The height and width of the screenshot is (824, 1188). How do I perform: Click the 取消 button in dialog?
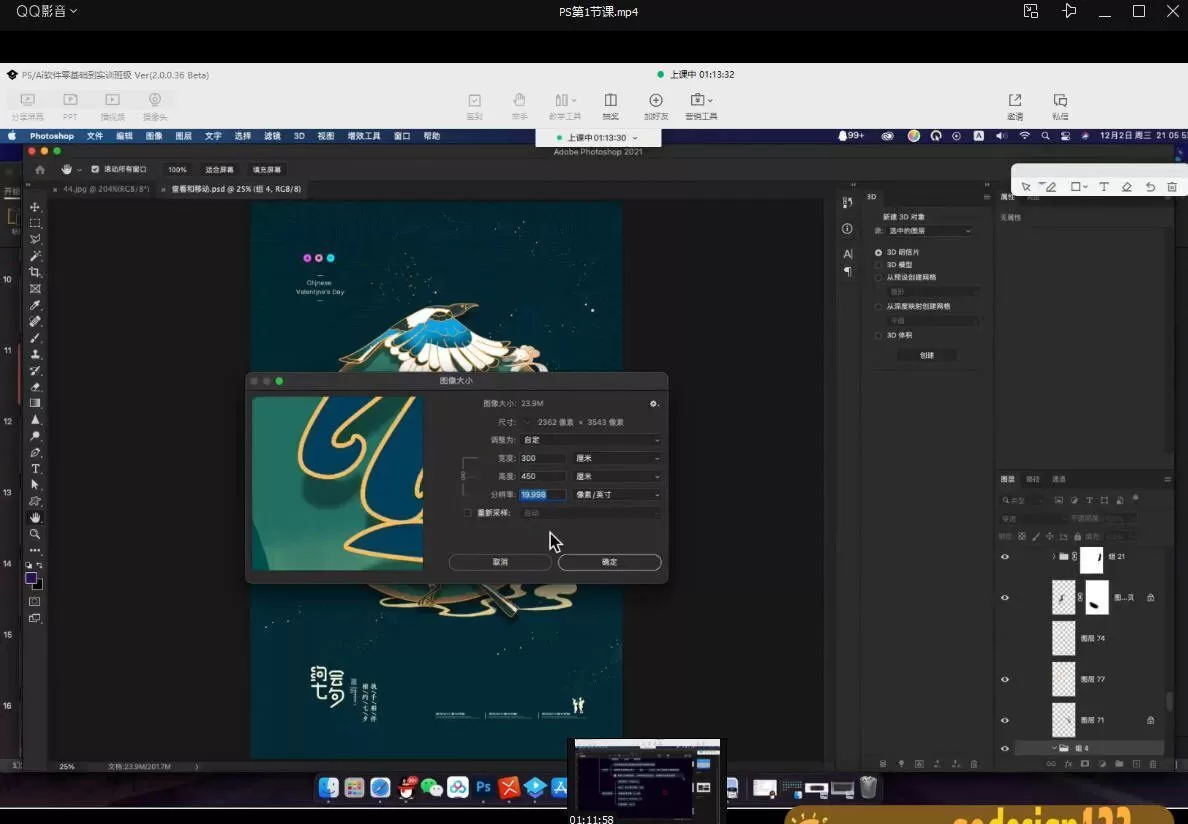(x=500, y=563)
